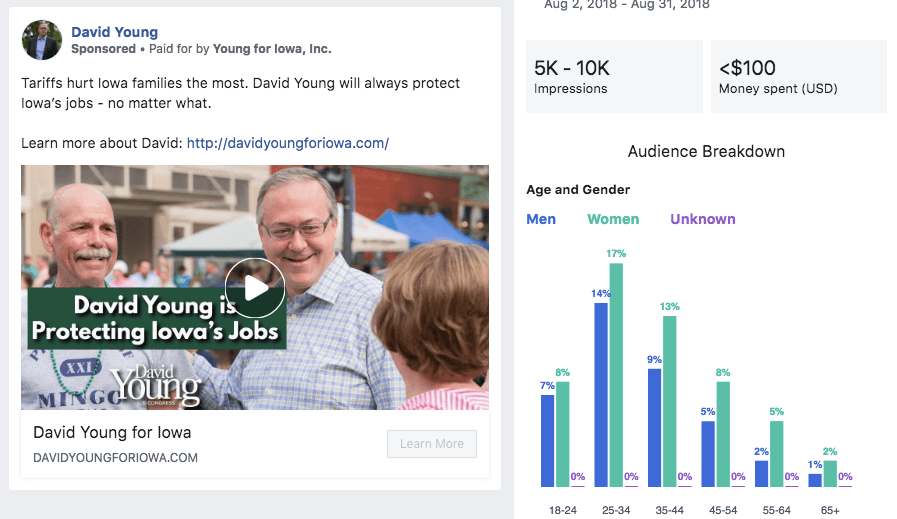
Task: Click the 13% women bar for 35-44
Action: click(x=670, y=401)
